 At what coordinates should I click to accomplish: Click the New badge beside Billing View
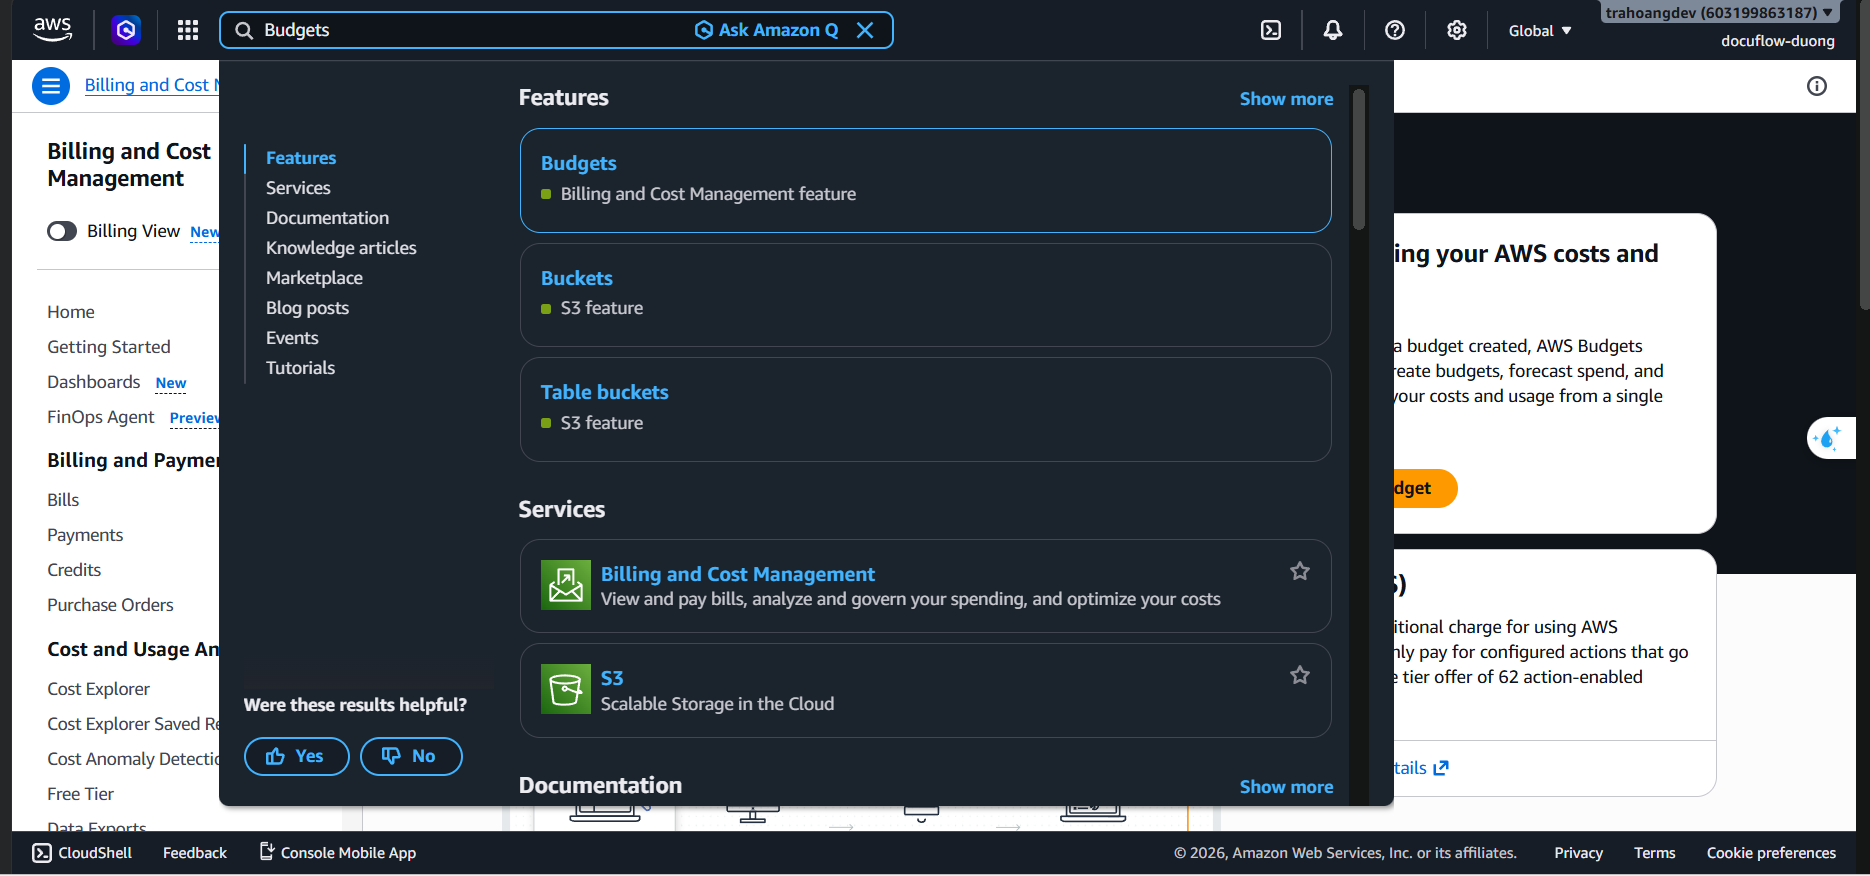pyautogui.click(x=205, y=232)
